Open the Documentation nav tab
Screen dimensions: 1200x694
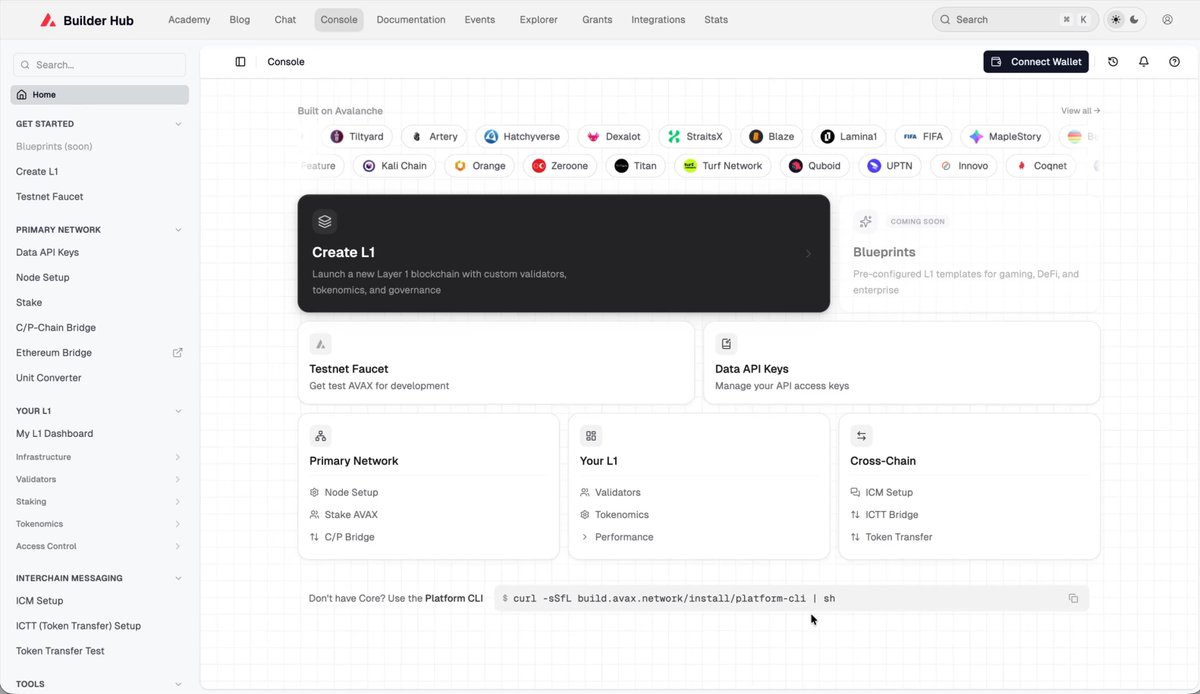(x=411, y=20)
